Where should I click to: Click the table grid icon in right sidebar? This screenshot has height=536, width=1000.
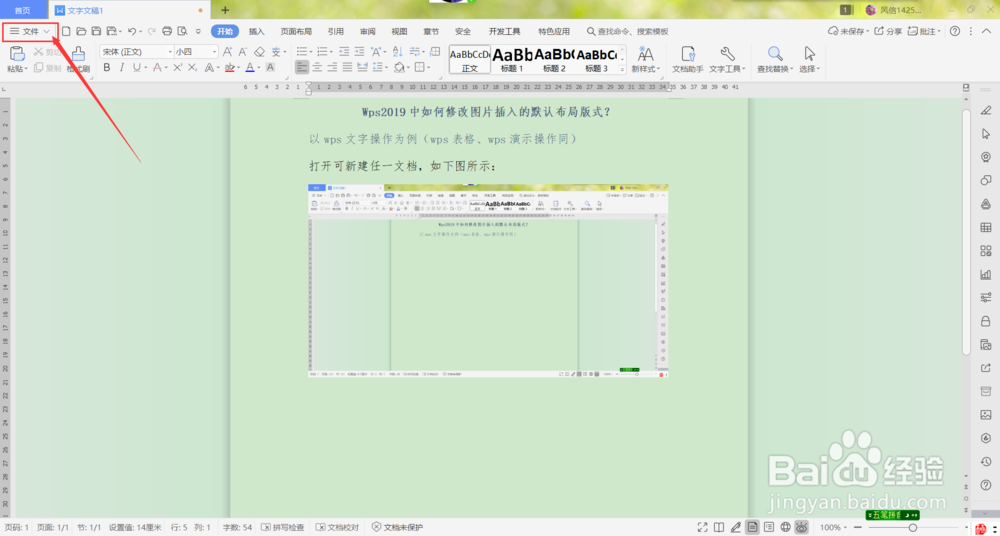coord(985,227)
